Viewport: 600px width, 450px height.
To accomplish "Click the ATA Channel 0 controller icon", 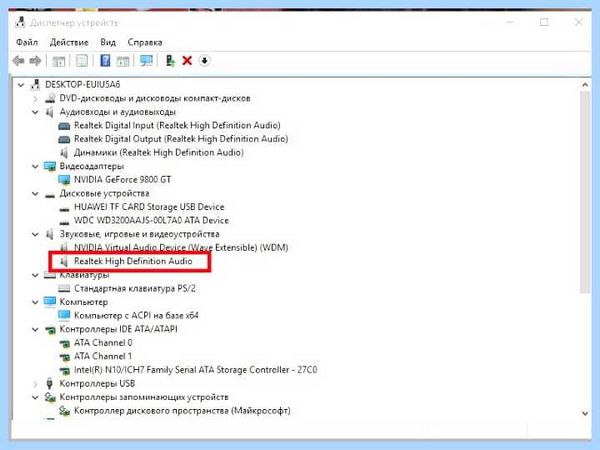I will pyautogui.click(x=64, y=343).
